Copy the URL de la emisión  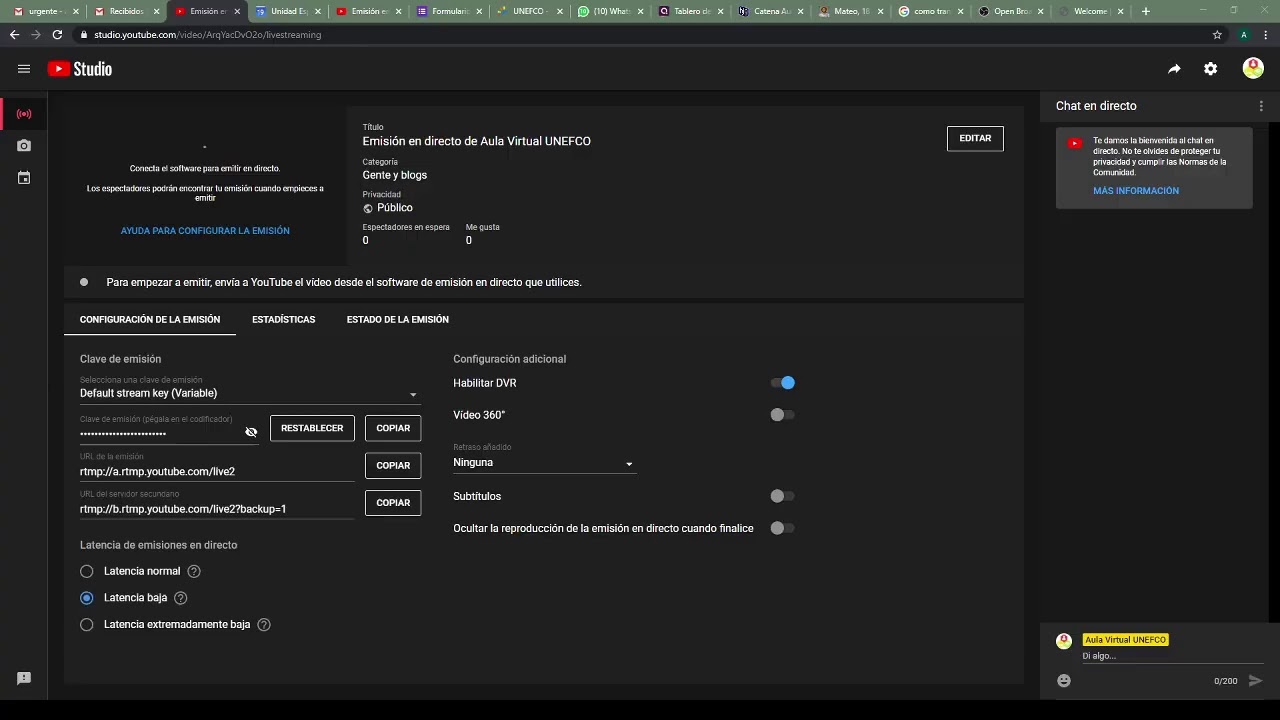[393, 465]
